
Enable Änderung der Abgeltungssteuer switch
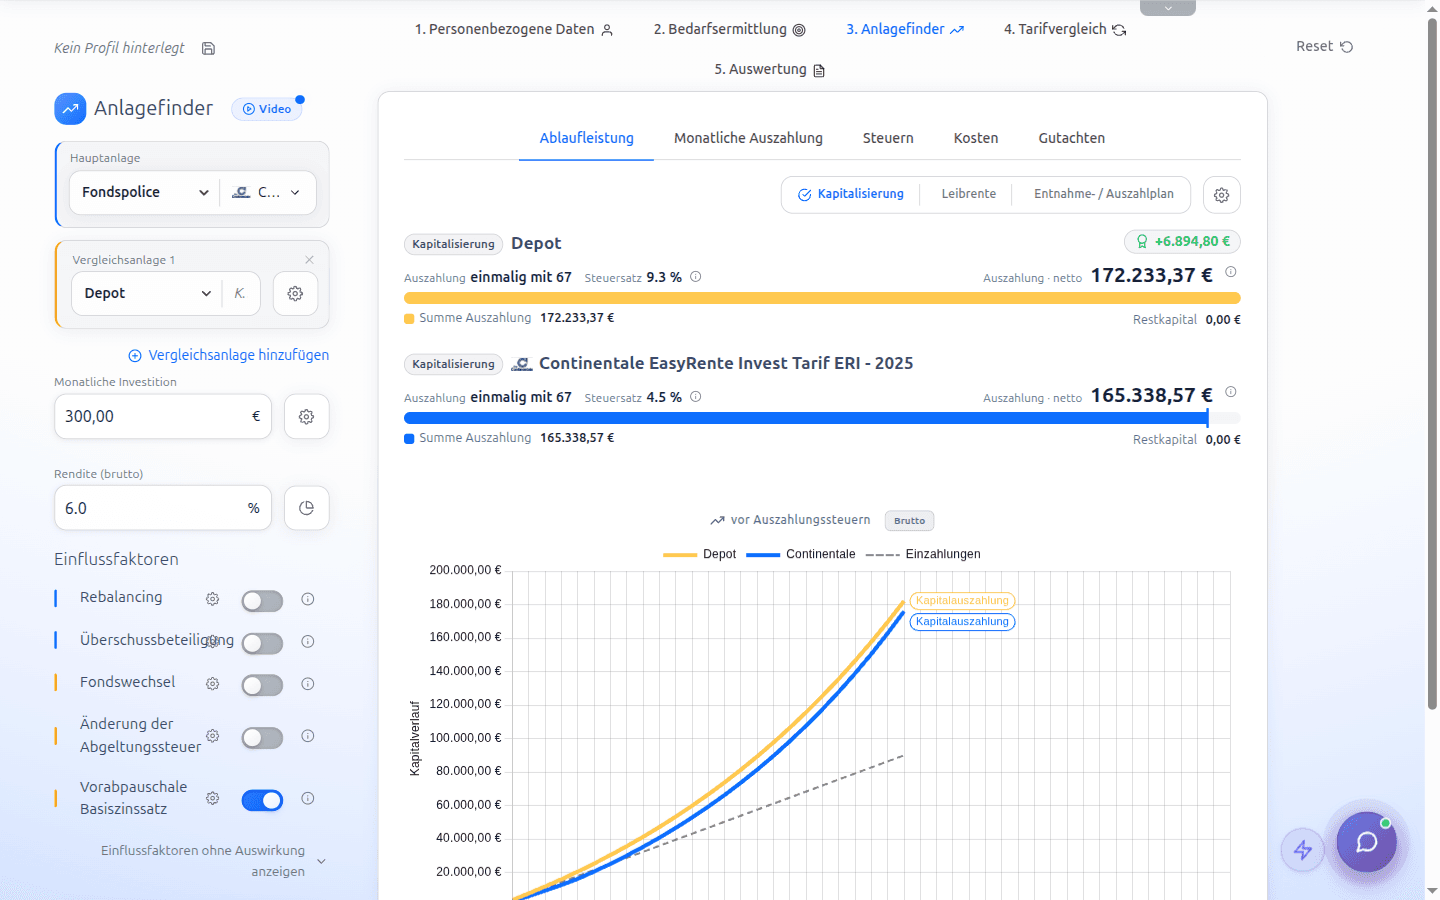pos(262,738)
